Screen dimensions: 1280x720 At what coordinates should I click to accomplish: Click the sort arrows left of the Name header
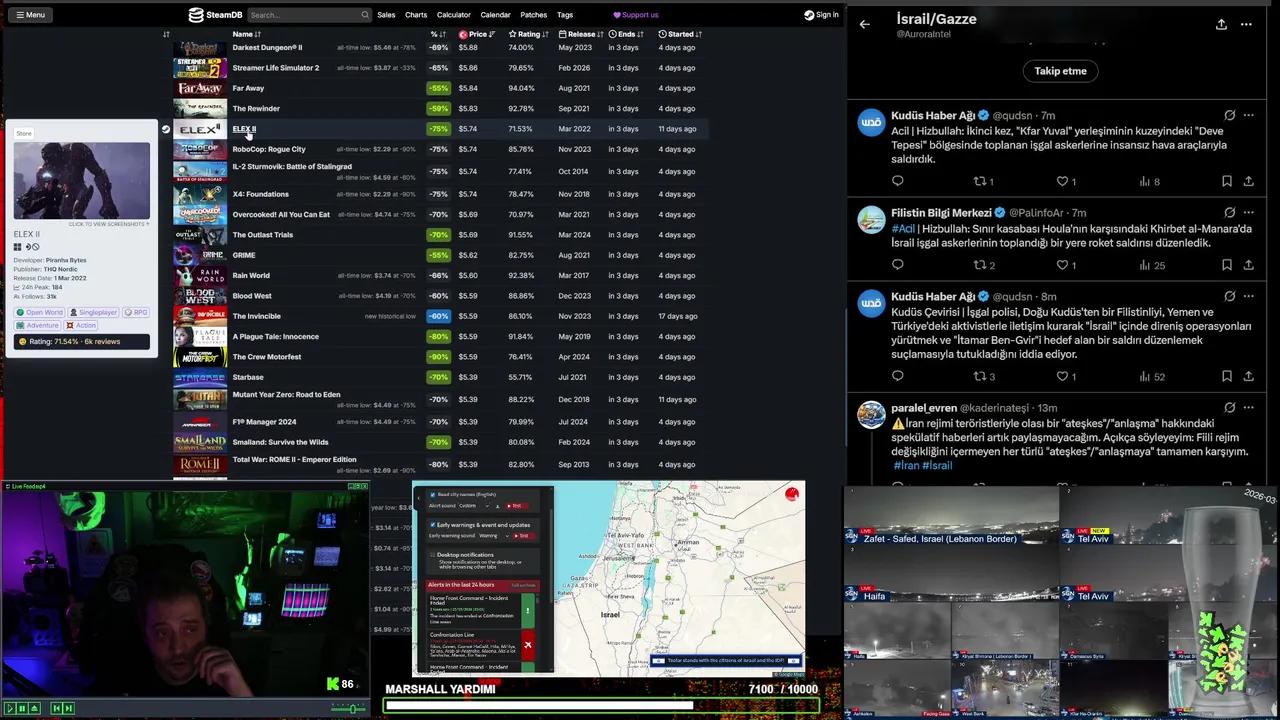[x=166, y=34]
